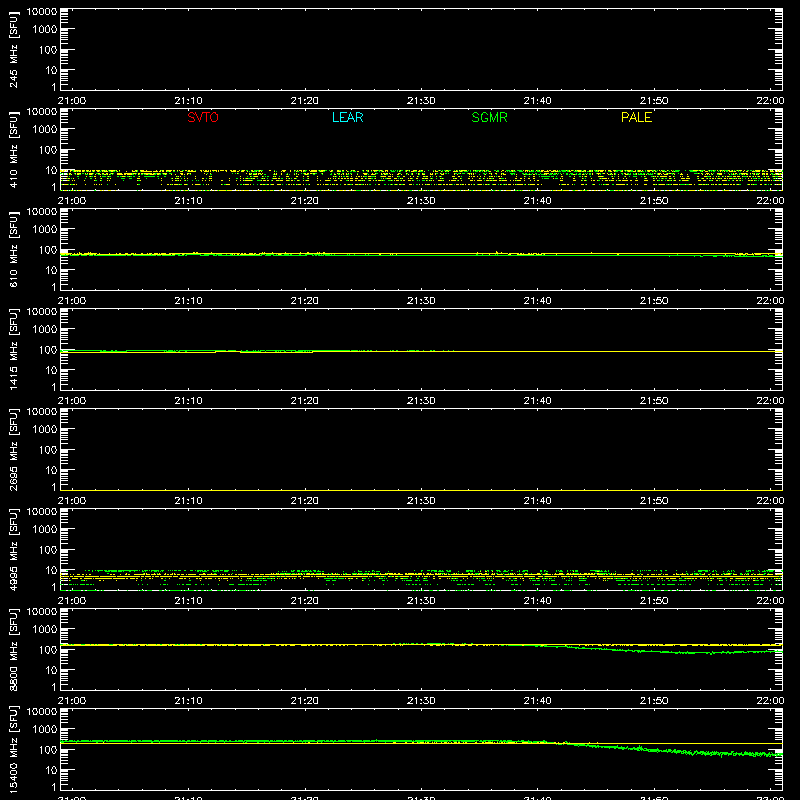
Task: Click the PALE station legend label
Action: click(636, 117)
